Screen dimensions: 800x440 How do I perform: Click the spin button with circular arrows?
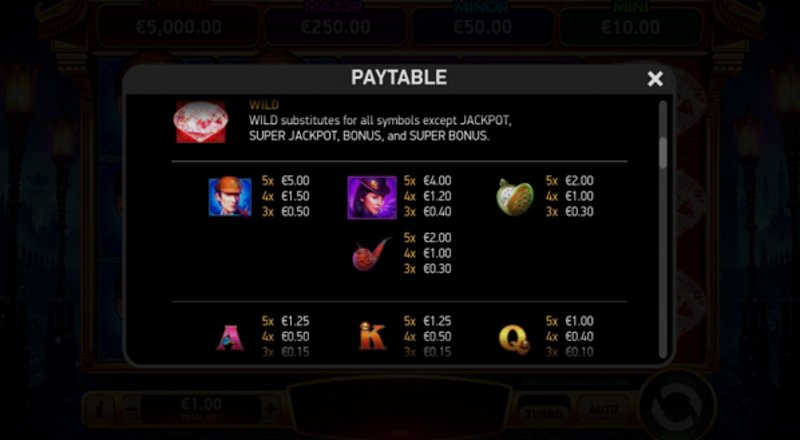coord(677,407)
